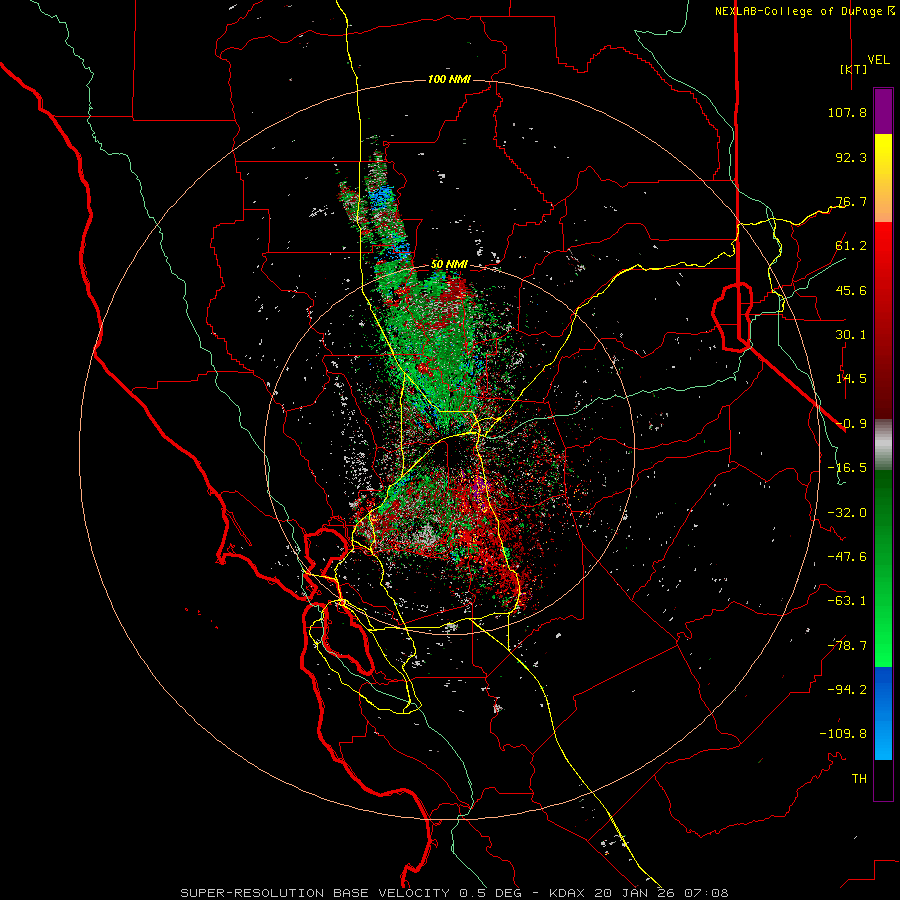Viewport: 900px width, 900px height.
Task: Click the -16.5 velocity scale value
Action: click(x=847, y=468)
